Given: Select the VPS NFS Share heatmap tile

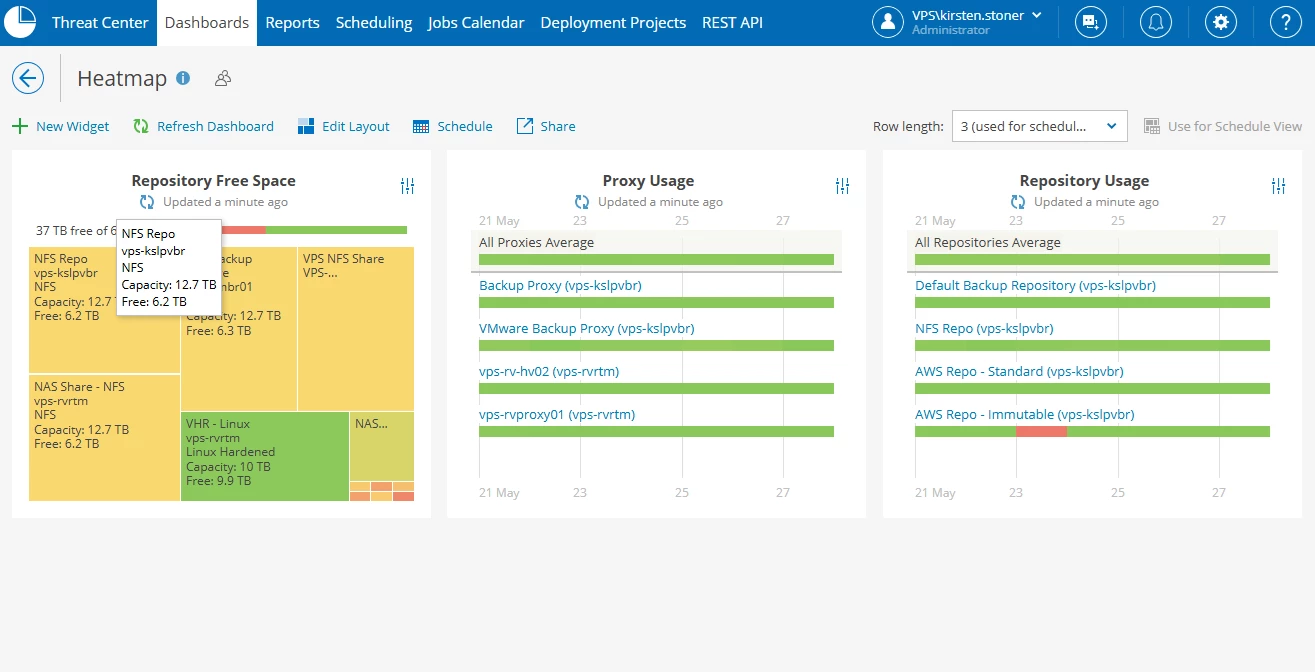Looking at the screenshot, I should pos(356,328).
